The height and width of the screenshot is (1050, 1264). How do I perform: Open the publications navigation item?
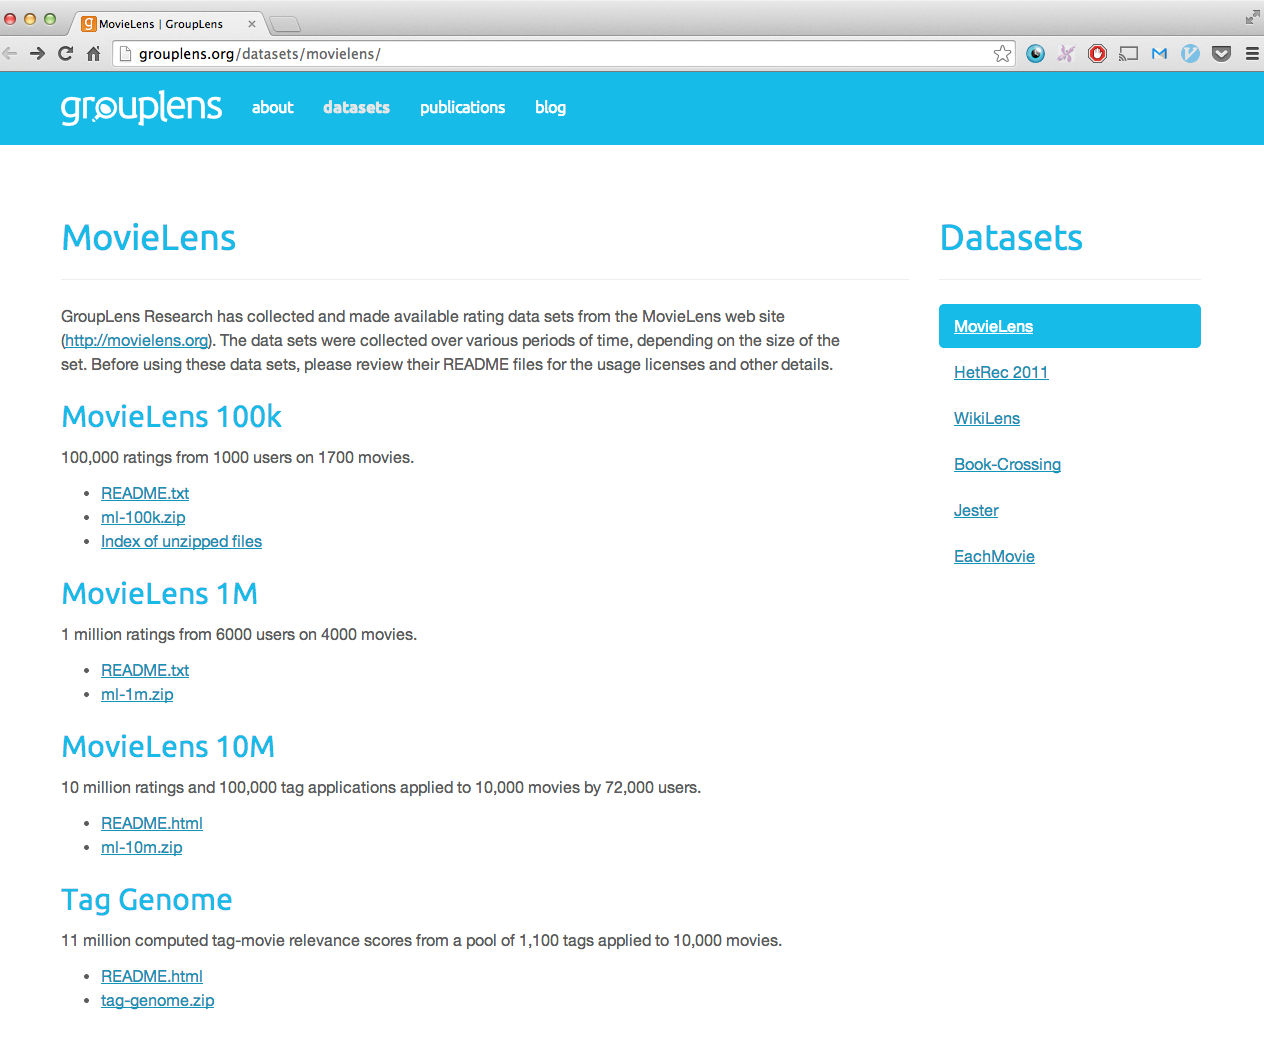462,107
